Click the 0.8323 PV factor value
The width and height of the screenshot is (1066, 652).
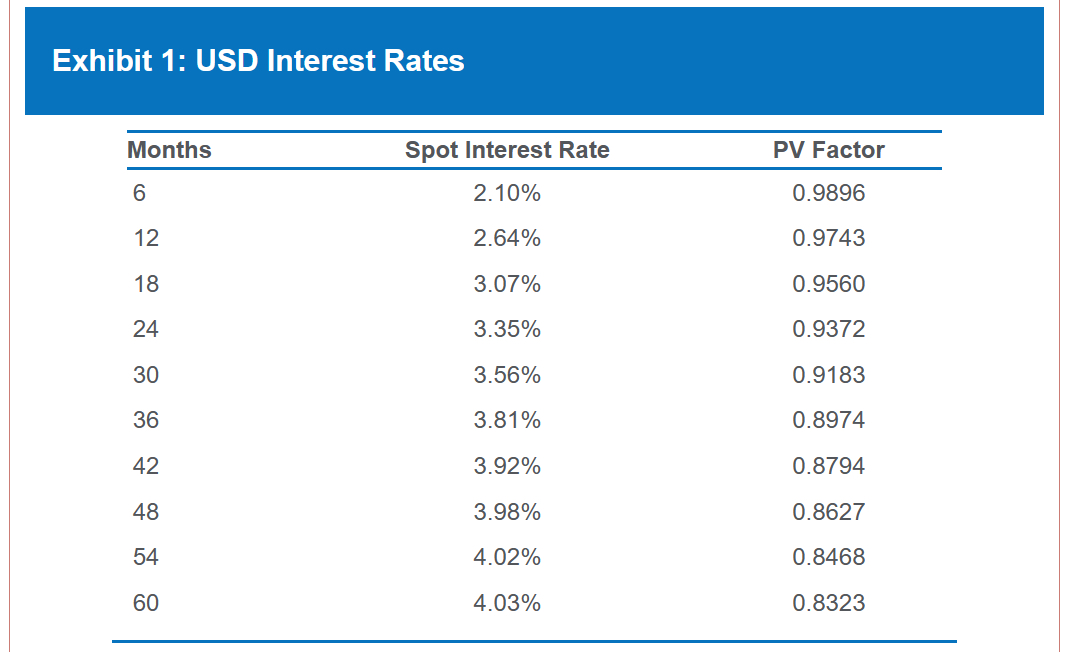(828, 603)
